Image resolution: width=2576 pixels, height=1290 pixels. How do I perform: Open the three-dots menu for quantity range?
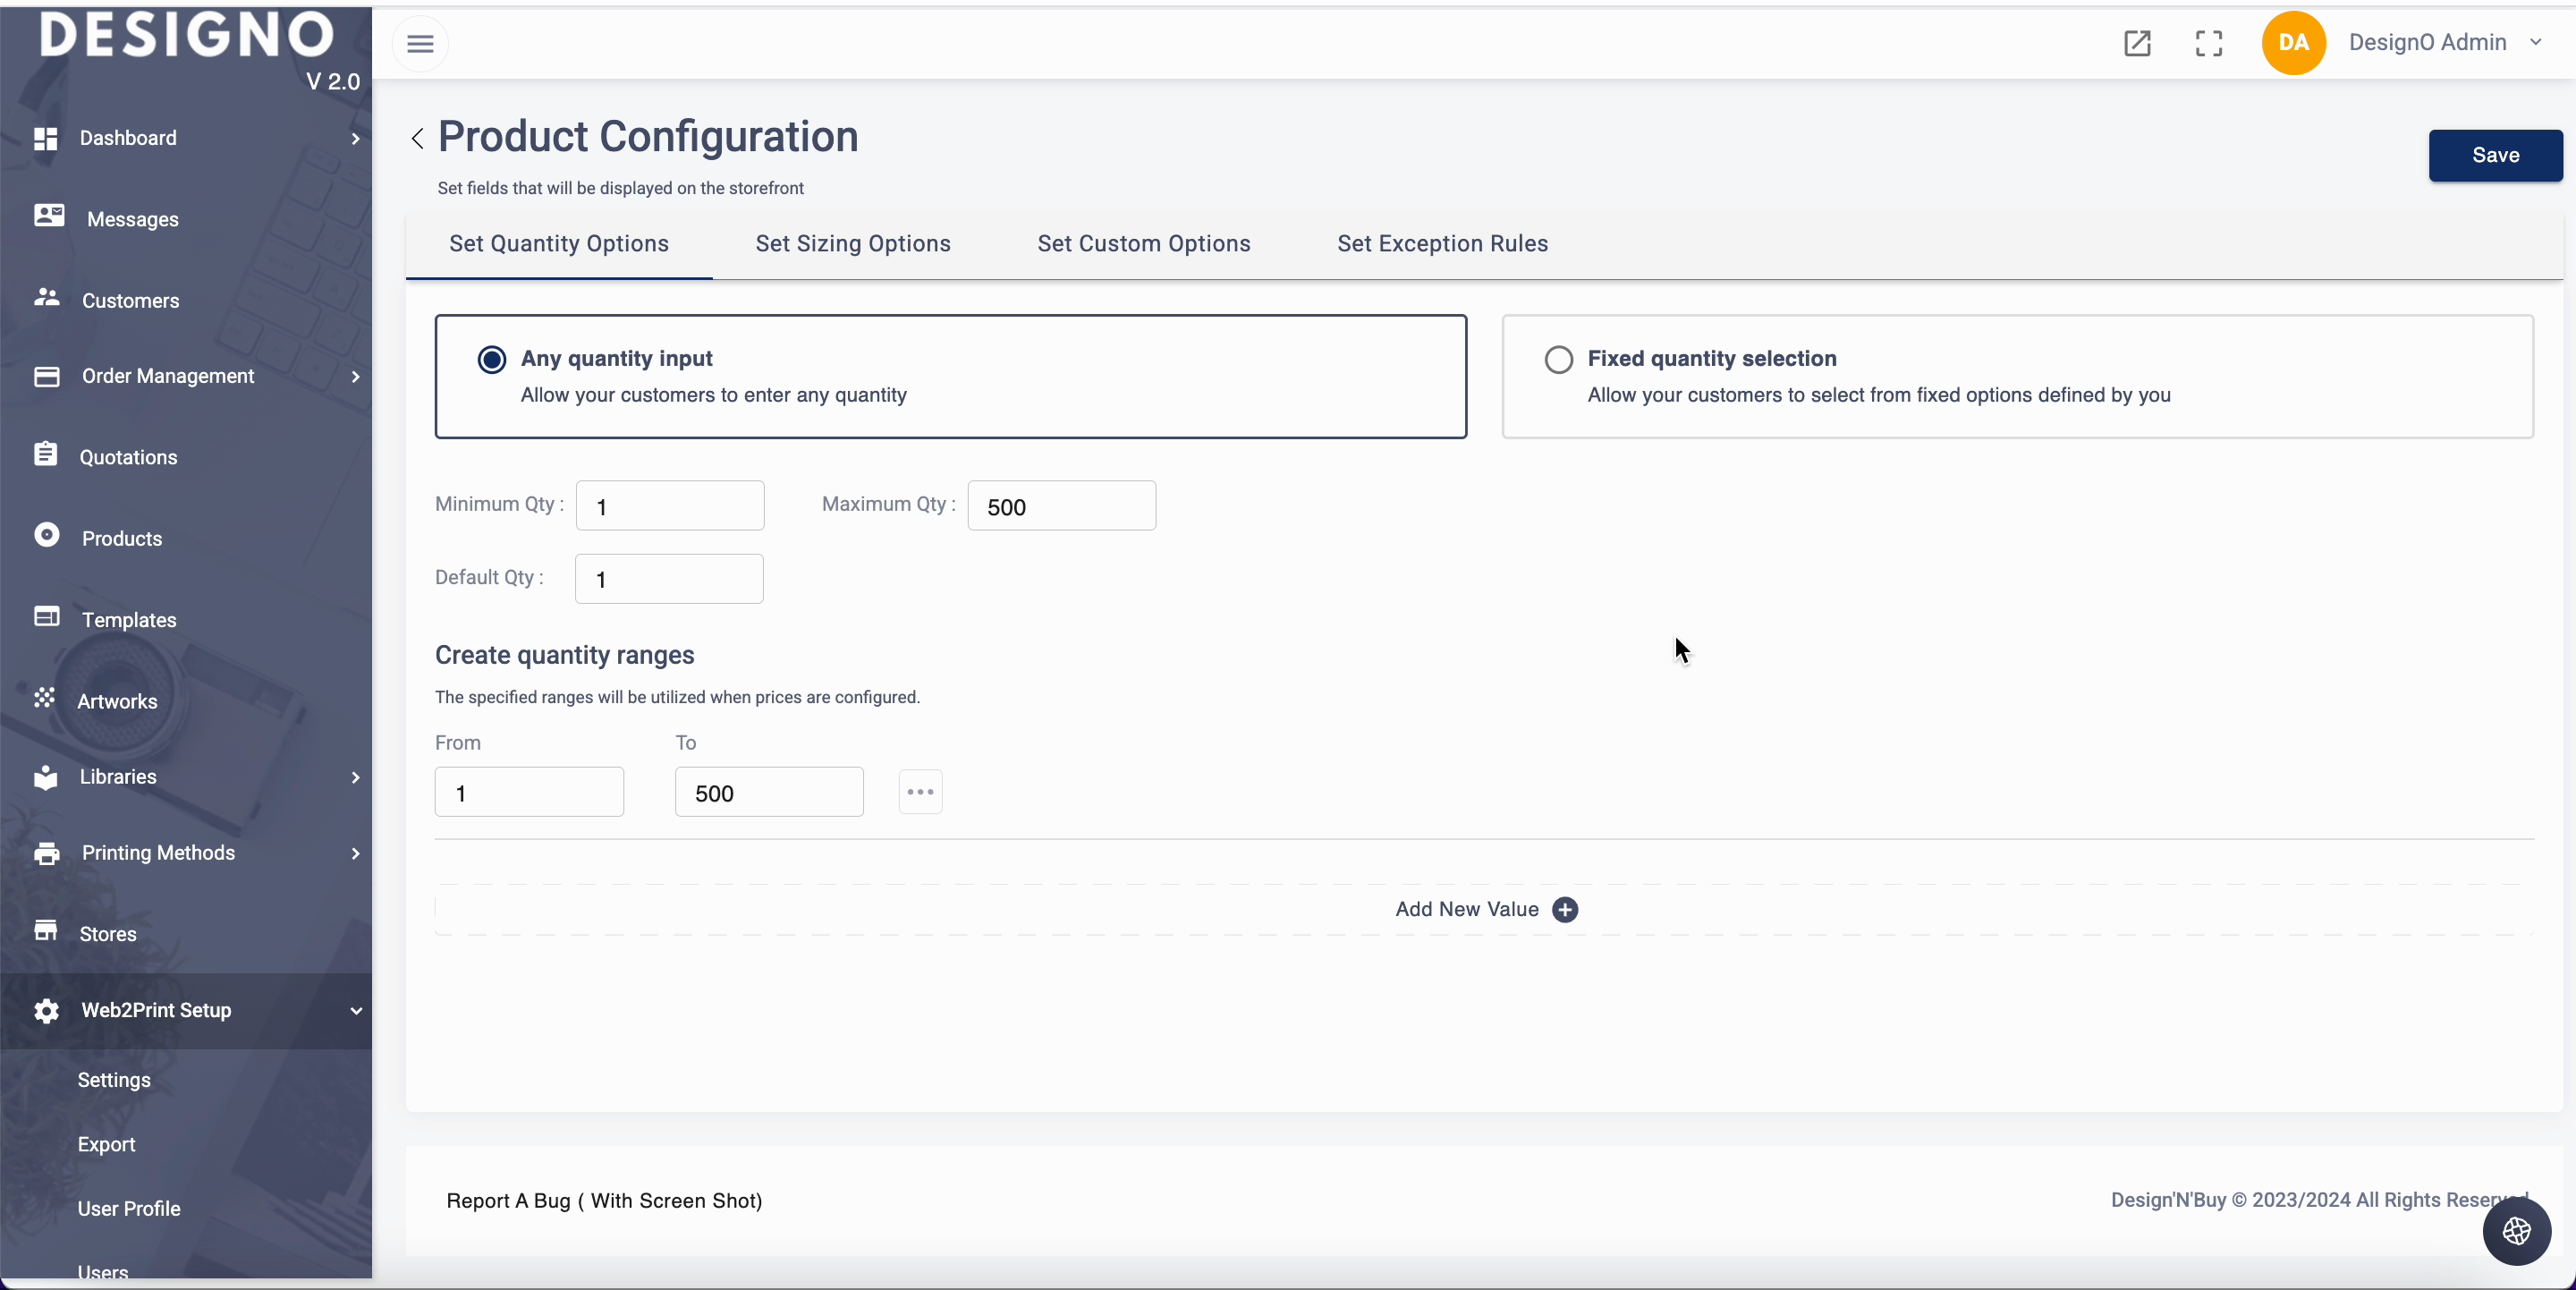click(920, 792)
